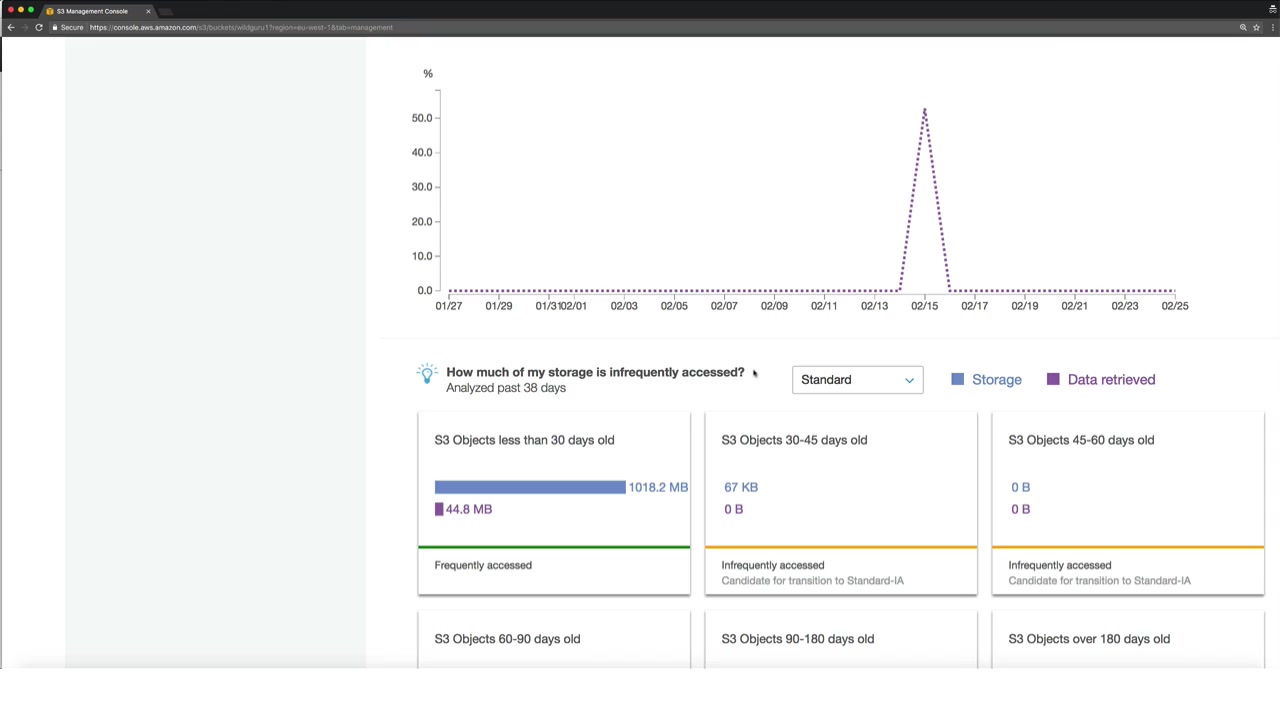Reload the S3 console page
The width and height of the screenshot is (1280, 720).
[38, 27]
